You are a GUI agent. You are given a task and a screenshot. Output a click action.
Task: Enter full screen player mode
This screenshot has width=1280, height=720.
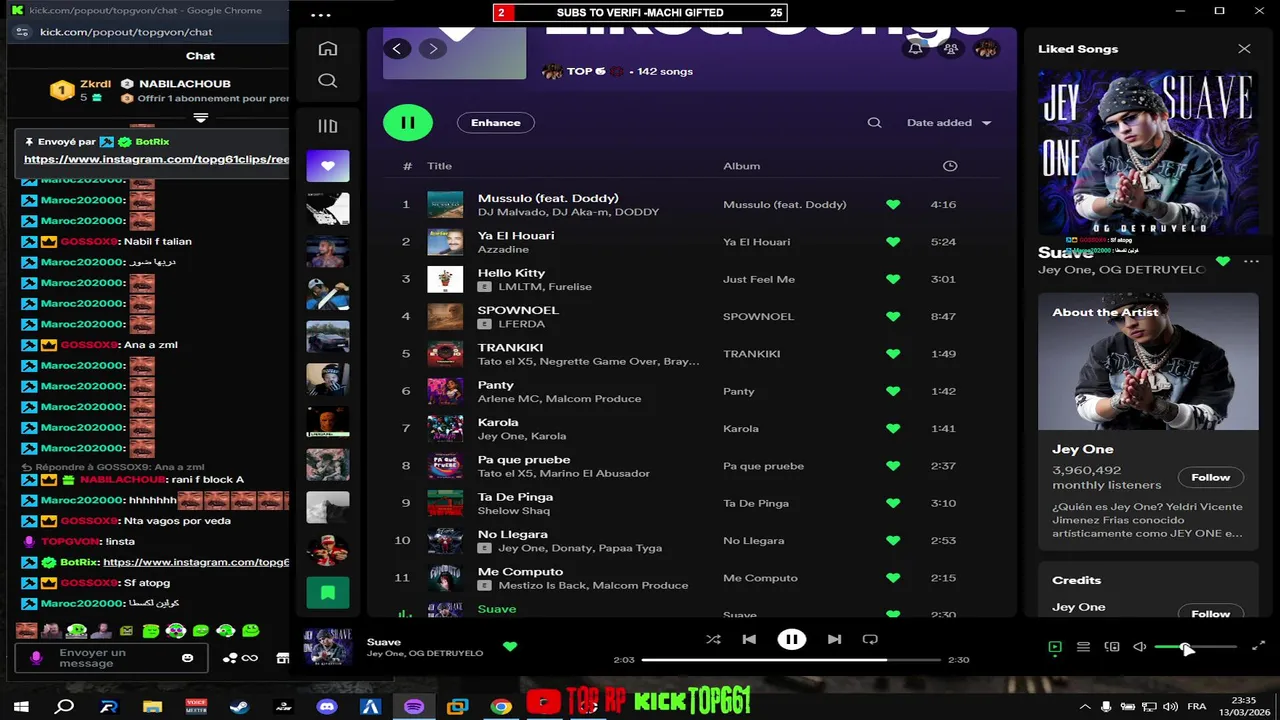(x=1258, y=647)
